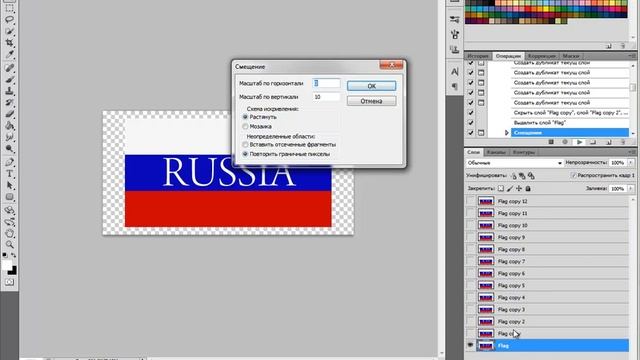
Task: Click the Actions panel scrollbar thumb
Action: [633, 87]
